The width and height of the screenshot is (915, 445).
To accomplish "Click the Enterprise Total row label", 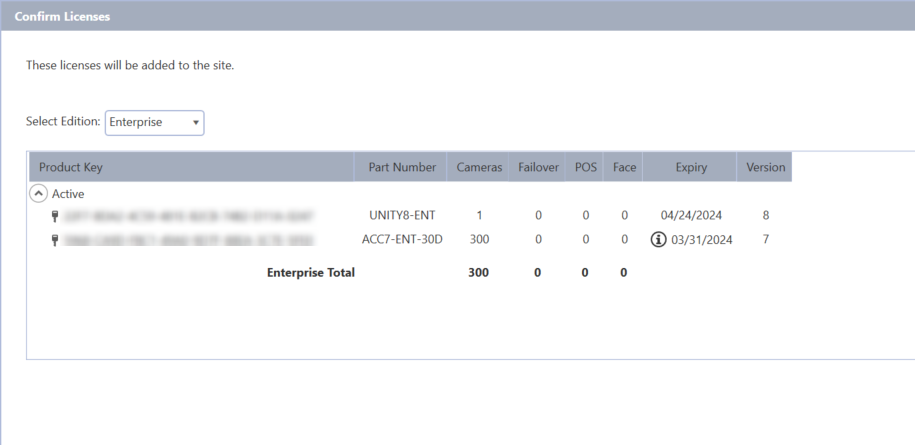I will tap(310, 272).
